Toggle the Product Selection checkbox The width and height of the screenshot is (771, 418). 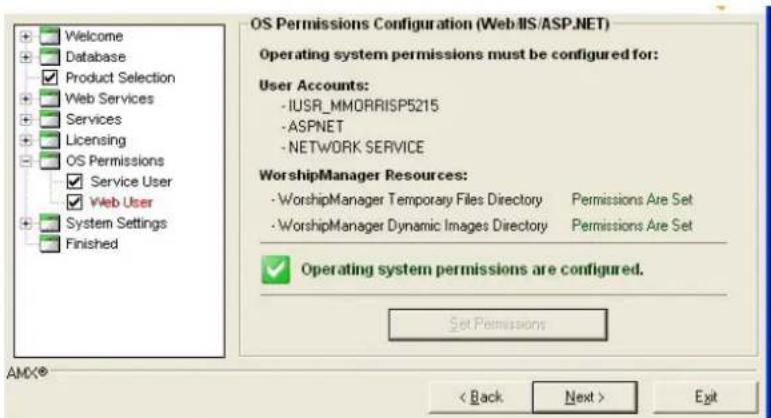pyautogui.click(x=50, y=78)
